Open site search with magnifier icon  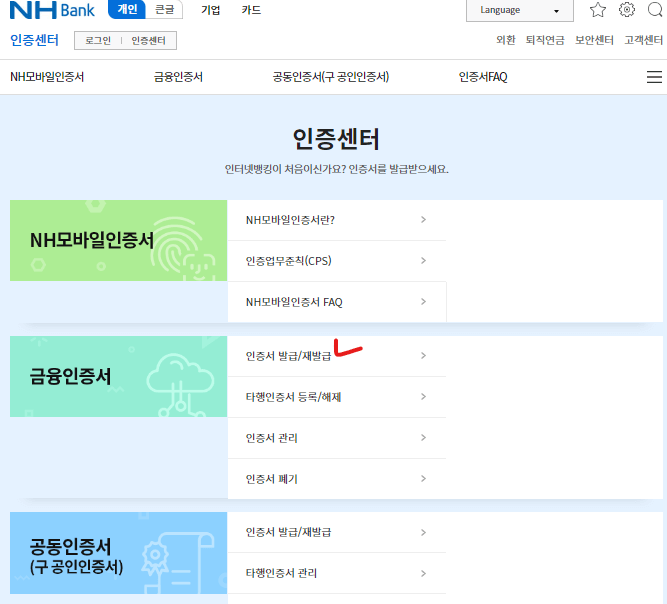coord(655,10)
